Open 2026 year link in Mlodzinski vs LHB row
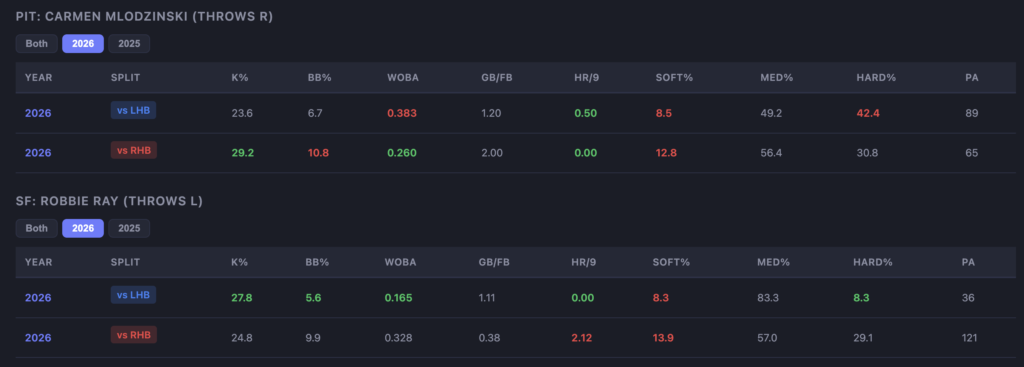This screenshot has height=367, width=1024. 38,113
